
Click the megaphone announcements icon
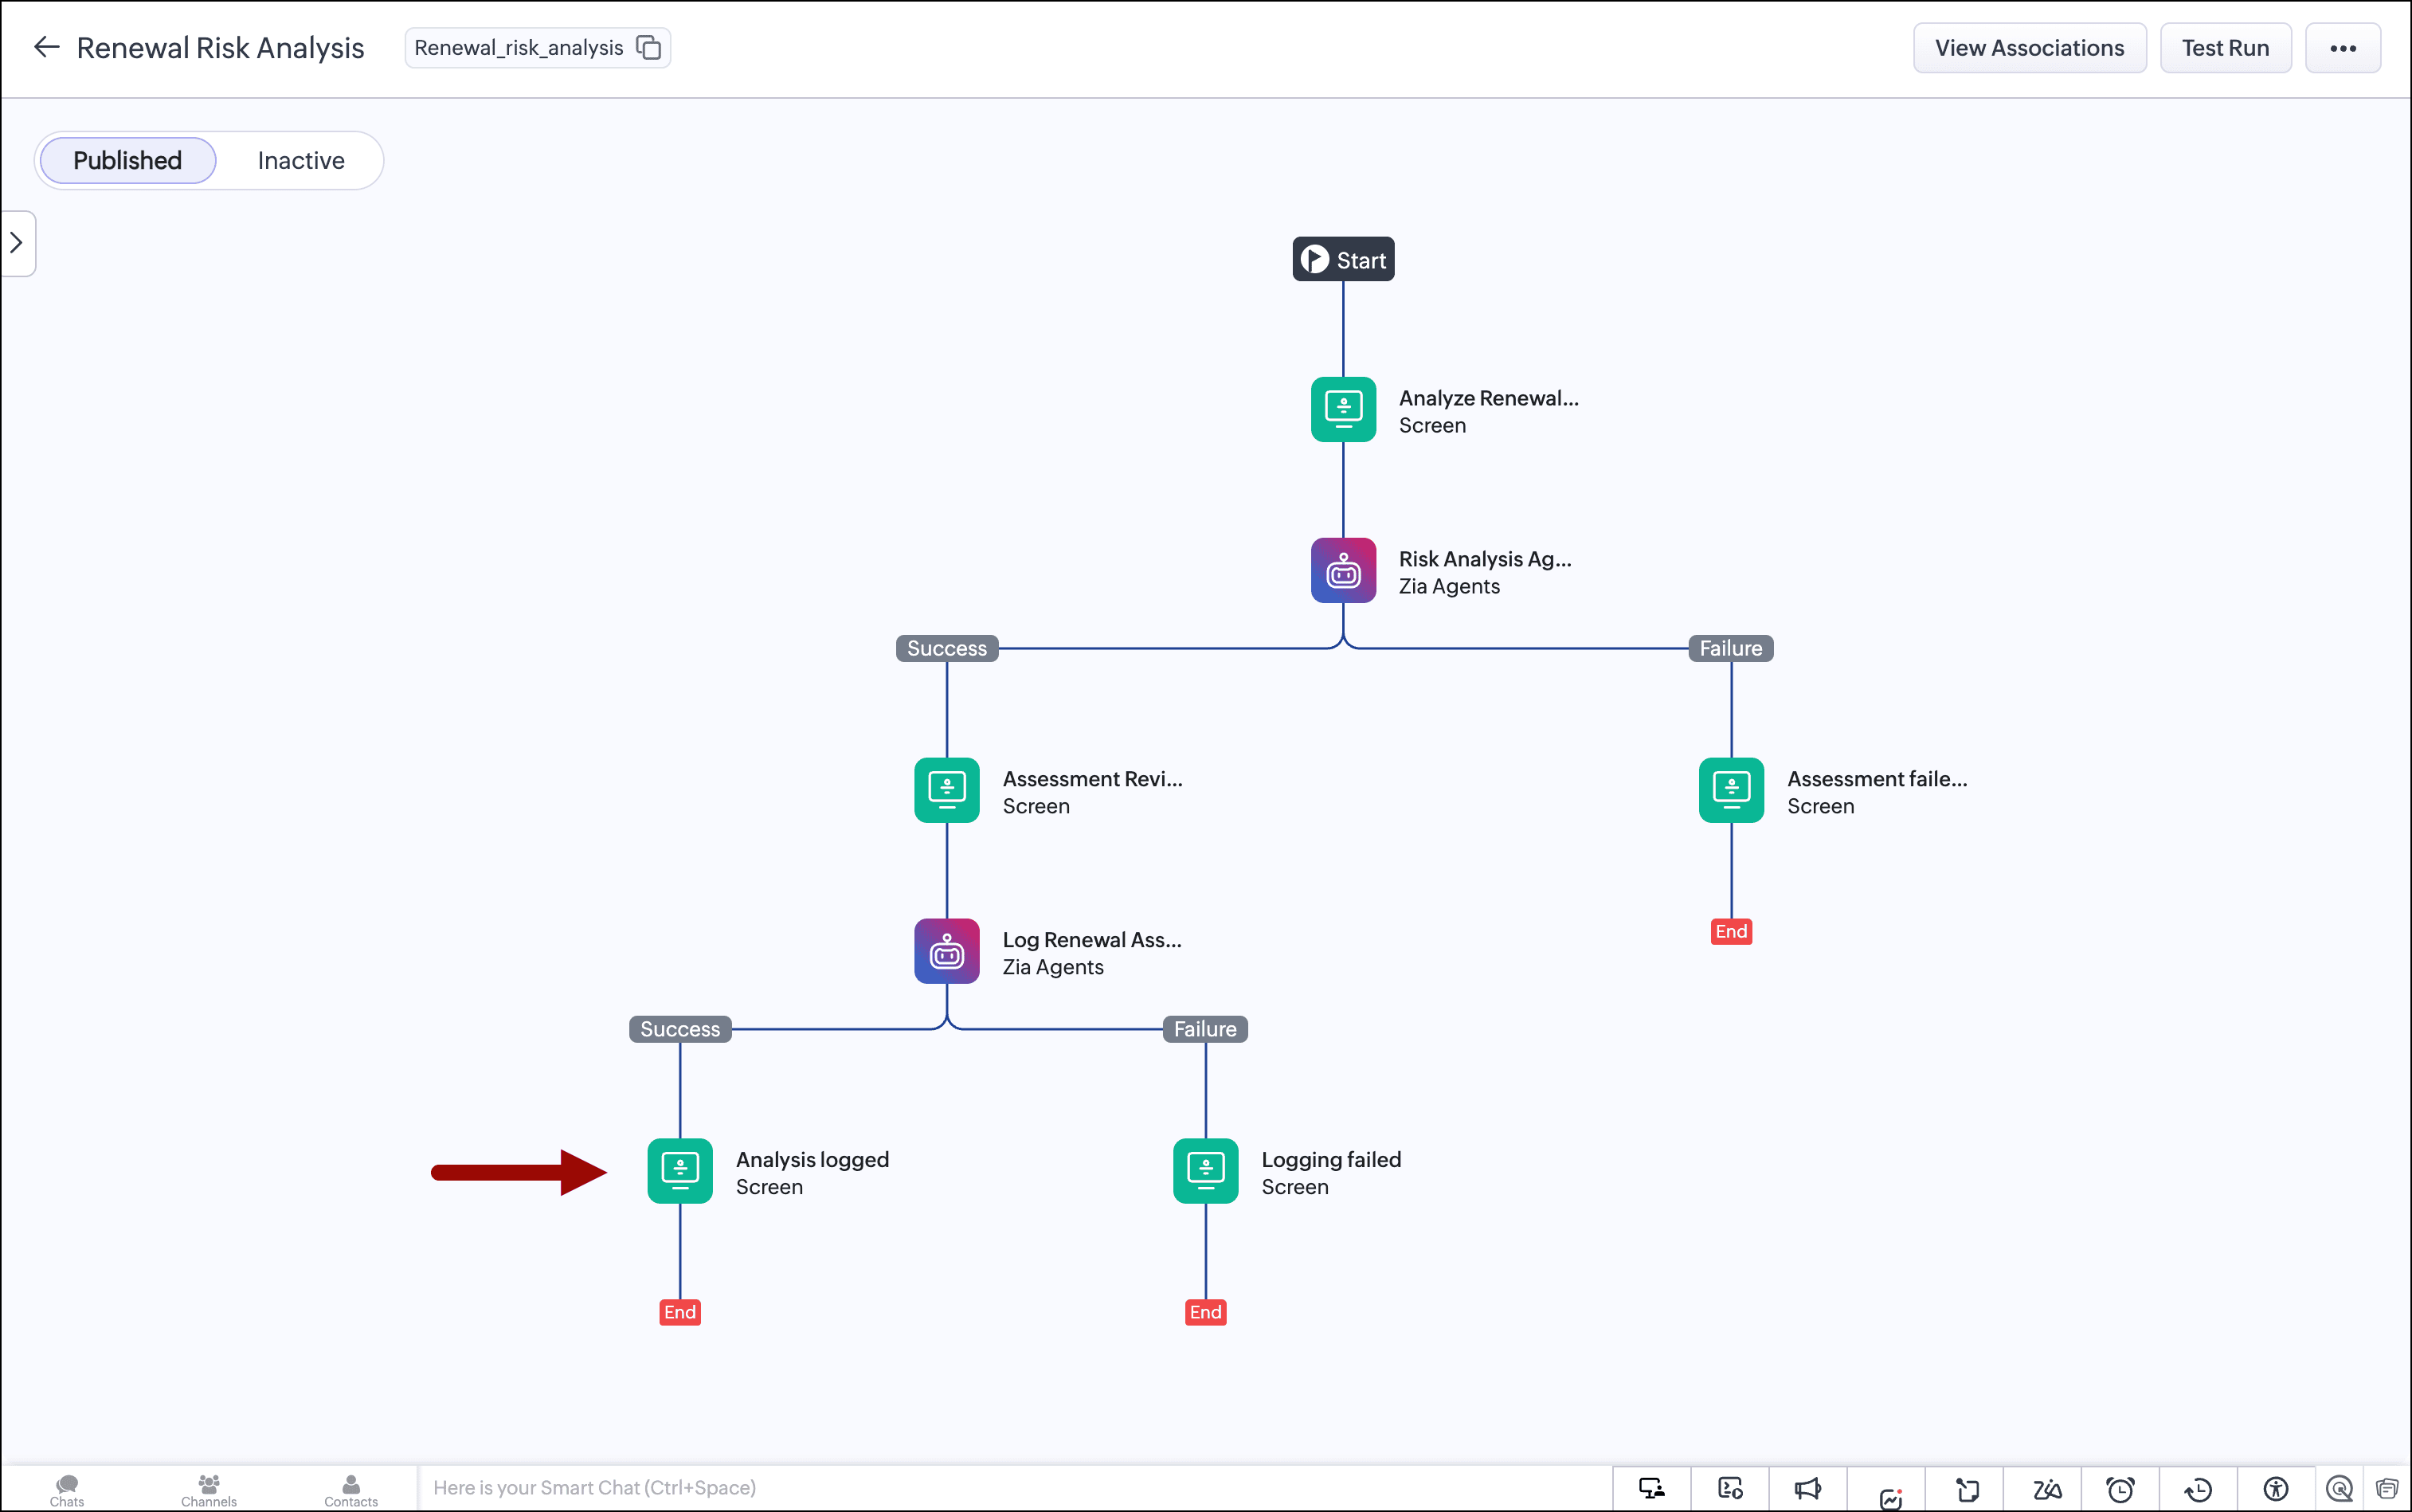click(x=1808, y=1489)
